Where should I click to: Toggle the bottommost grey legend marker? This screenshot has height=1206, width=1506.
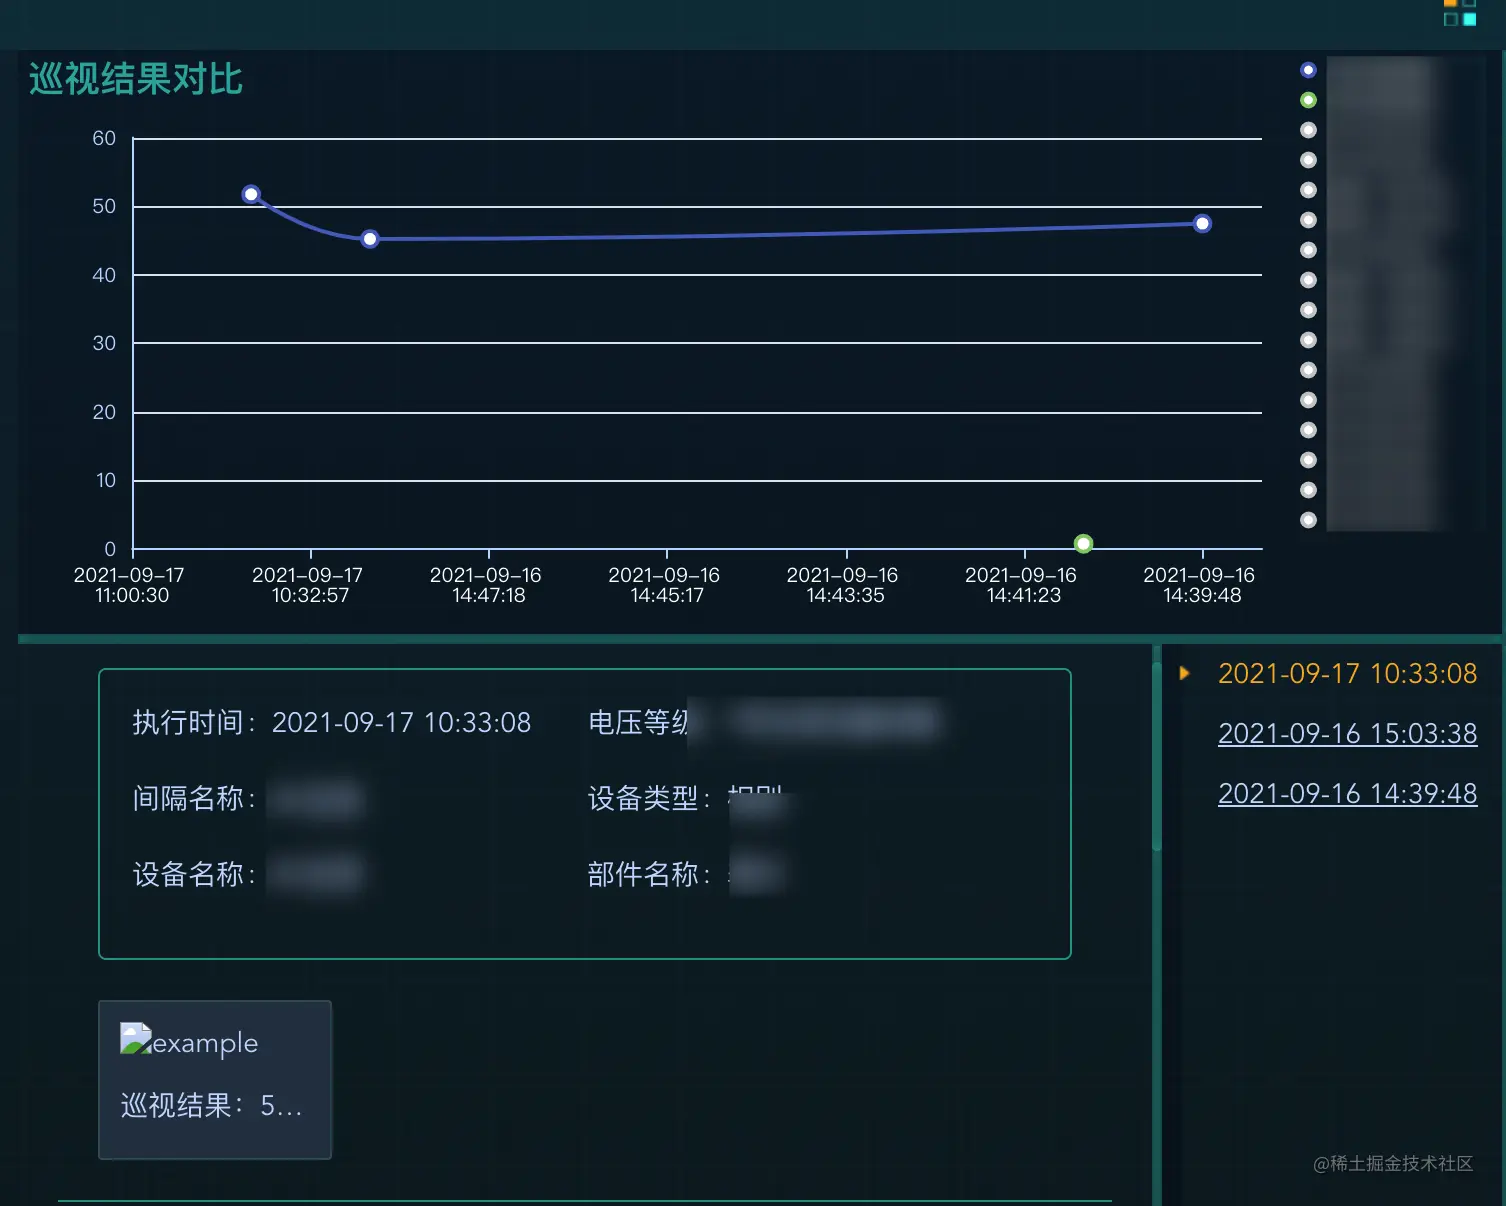point(1308,520)
